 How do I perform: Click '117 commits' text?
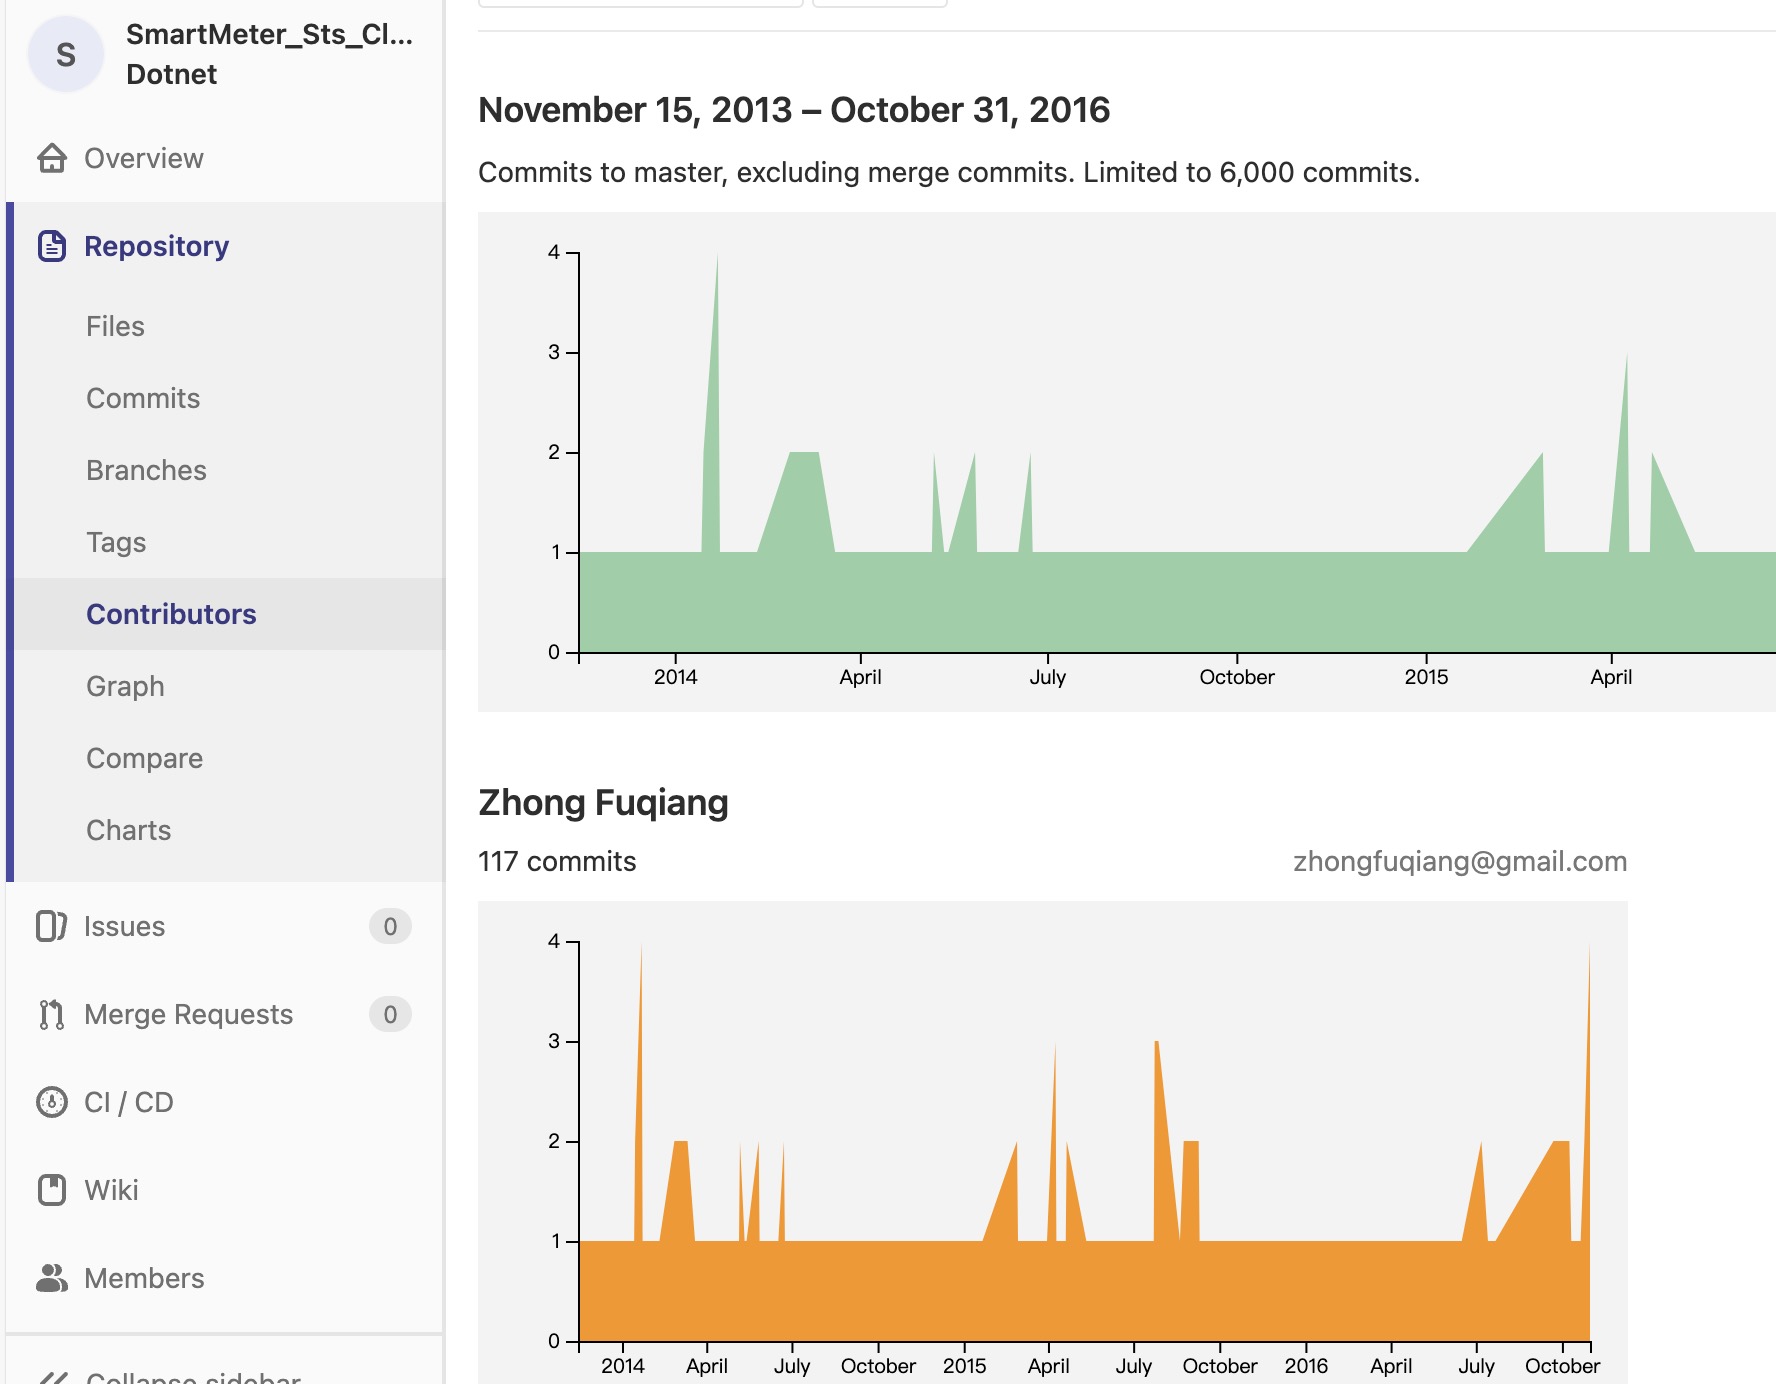pos(557,861)
